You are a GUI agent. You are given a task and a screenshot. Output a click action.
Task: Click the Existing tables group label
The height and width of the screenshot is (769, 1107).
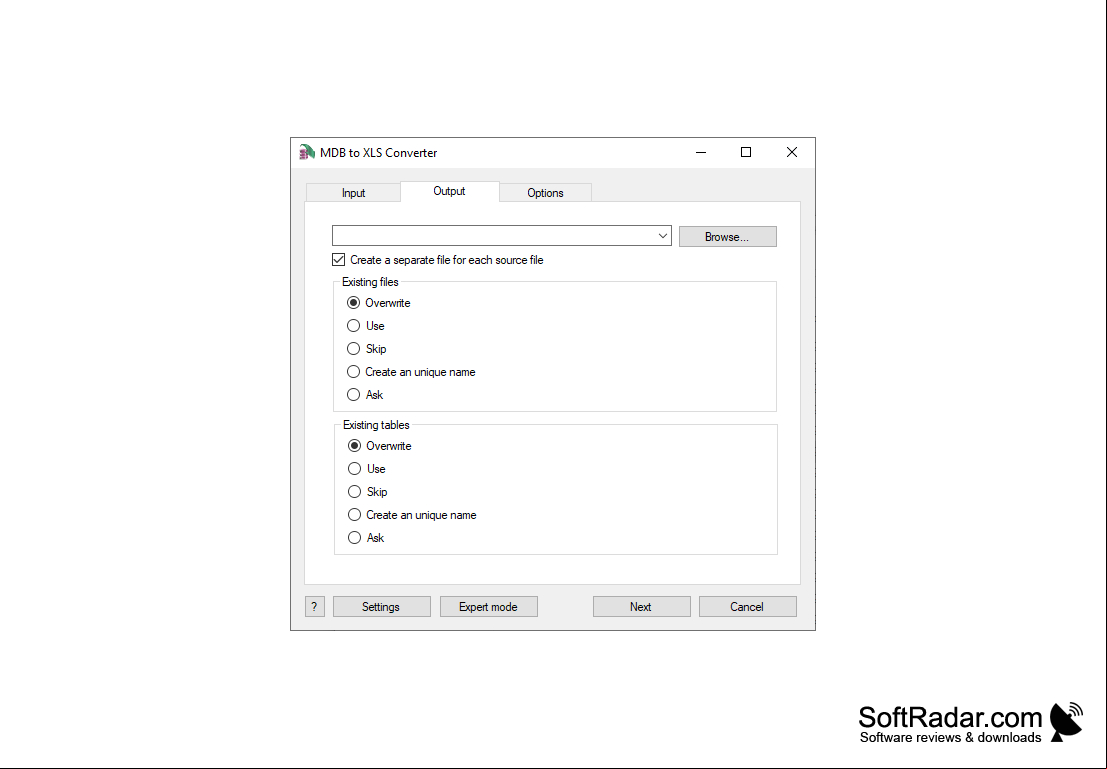[376, 425]
